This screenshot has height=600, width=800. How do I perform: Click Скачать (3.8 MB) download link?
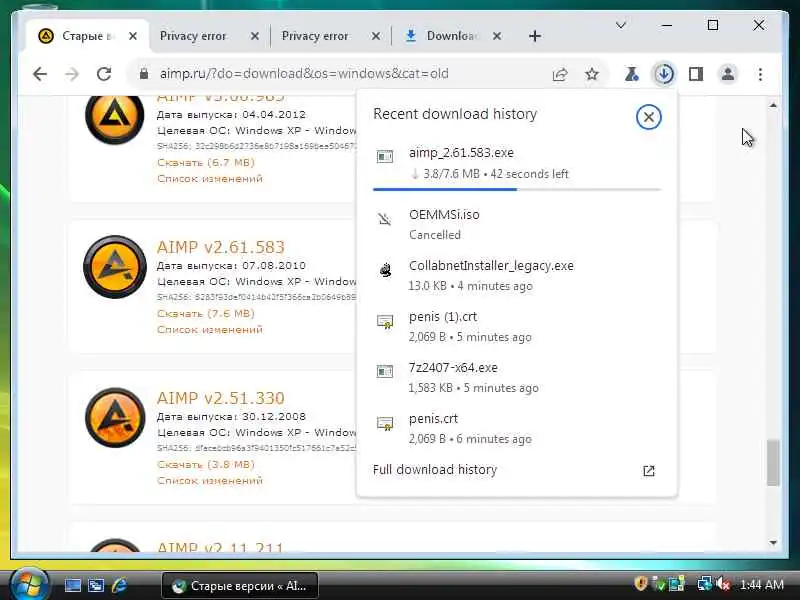pos(206,465)
